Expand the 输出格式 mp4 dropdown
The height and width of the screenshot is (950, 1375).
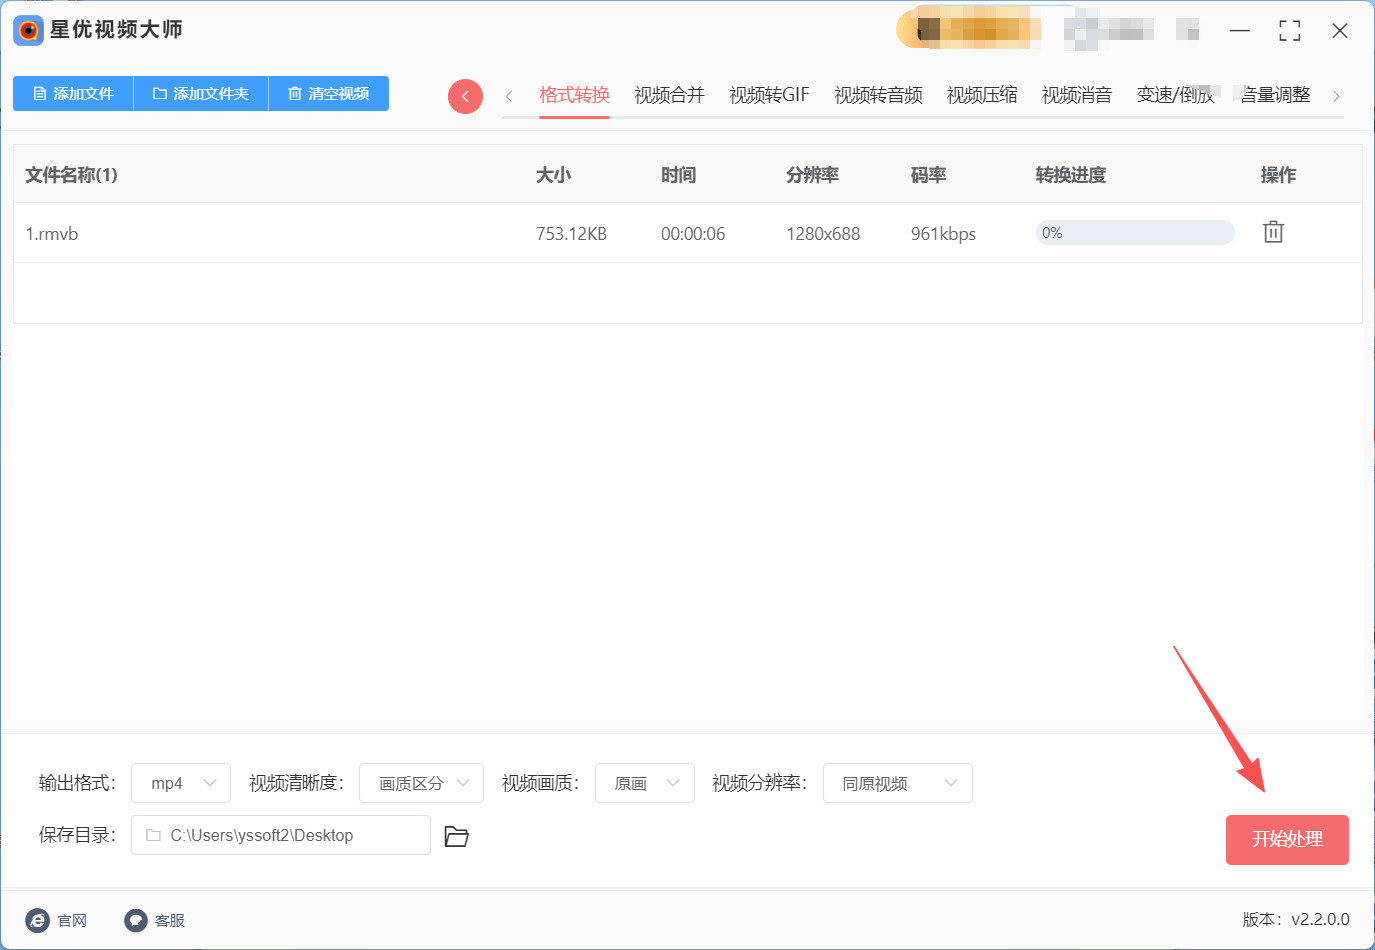pos(181,783)
